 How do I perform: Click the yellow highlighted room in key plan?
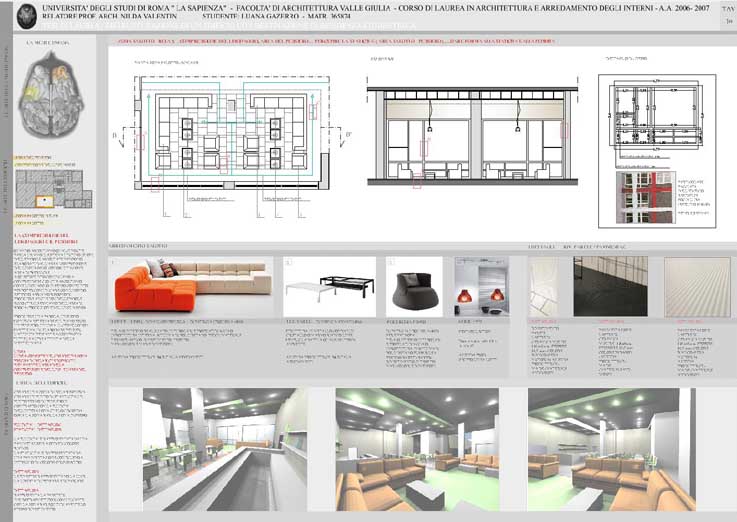[45, 201]
